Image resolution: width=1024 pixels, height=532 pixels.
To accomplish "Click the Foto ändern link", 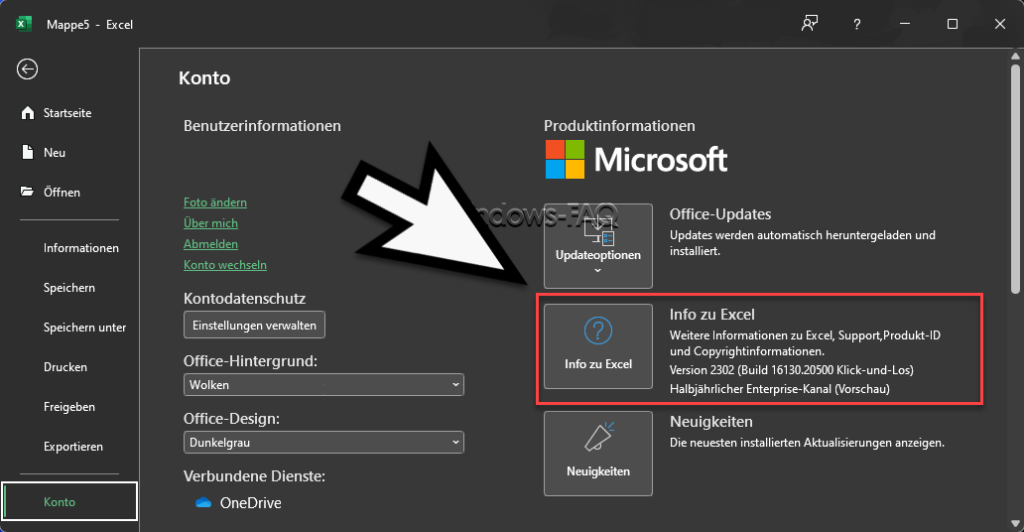I will [x=215, y=202].
